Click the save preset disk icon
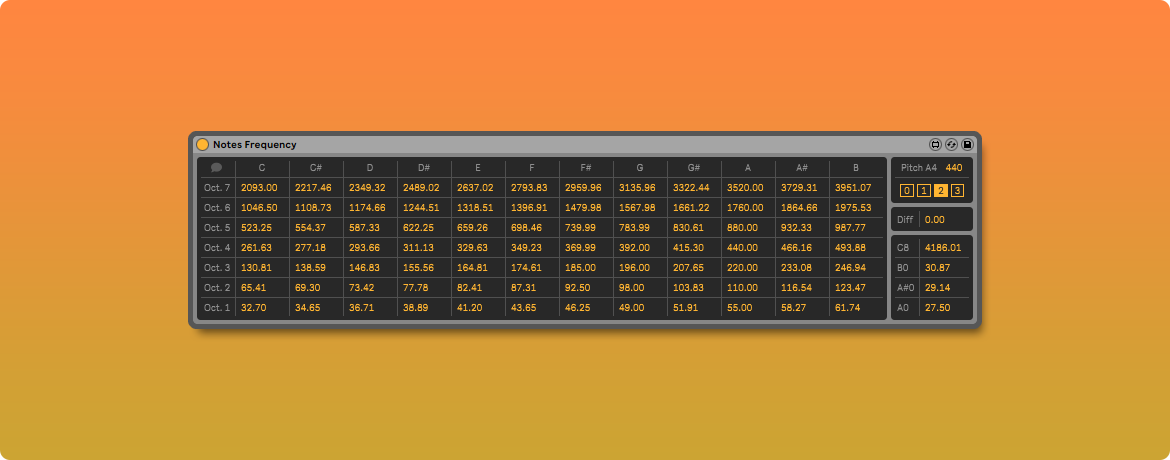The height and width of the screenshot is (460, 1170). [x=967, y=145]
